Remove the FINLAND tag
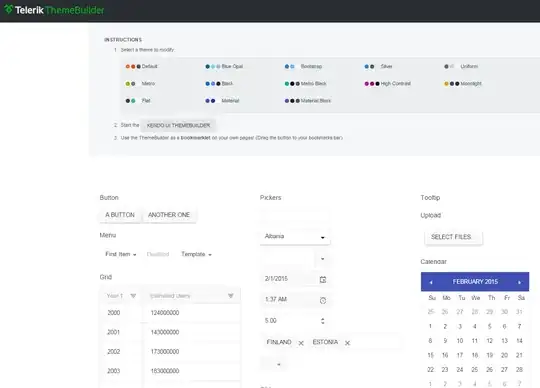 301,343
